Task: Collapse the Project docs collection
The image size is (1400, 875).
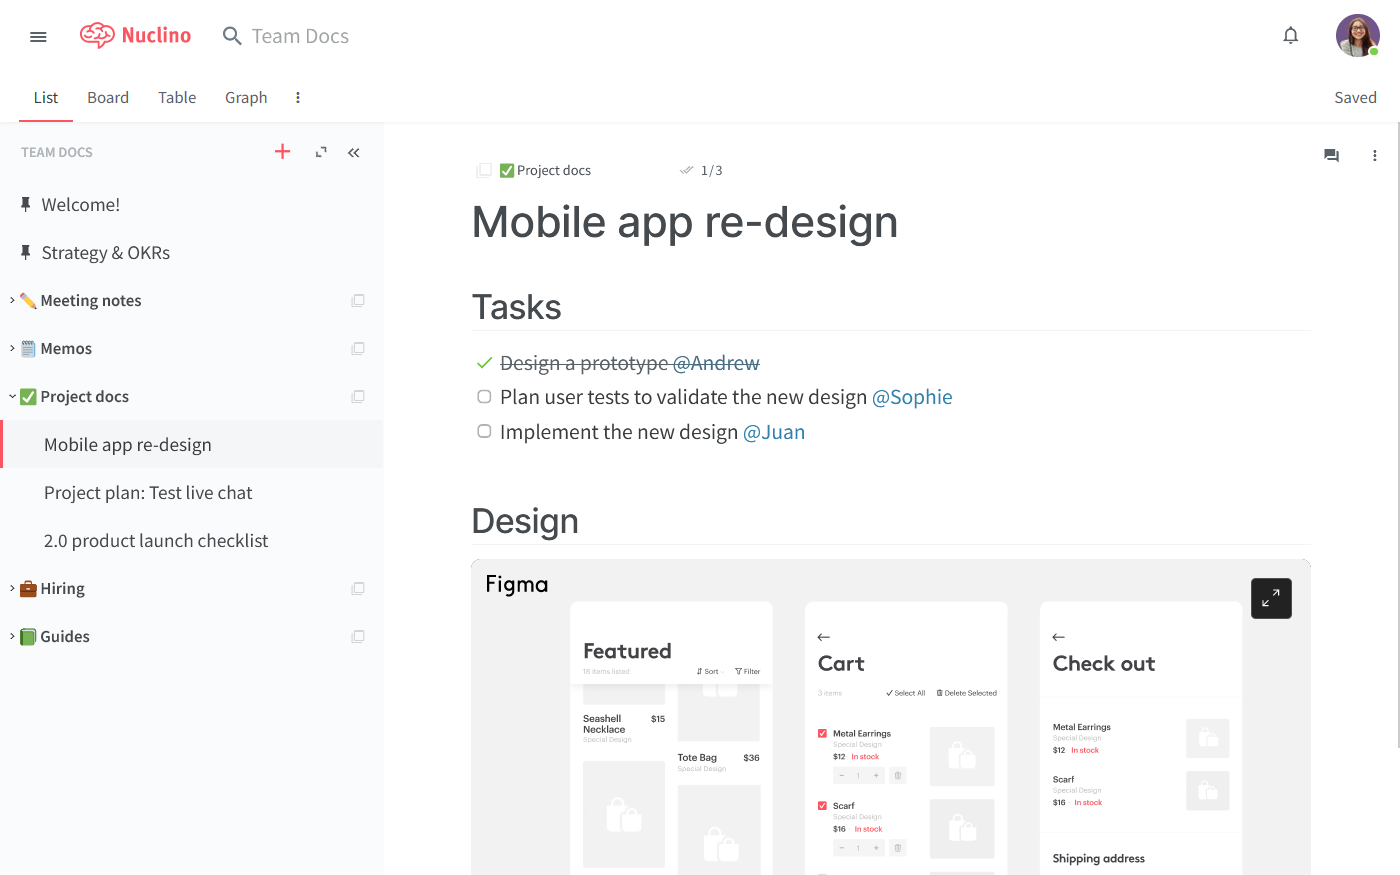Action: pos(12,396)
